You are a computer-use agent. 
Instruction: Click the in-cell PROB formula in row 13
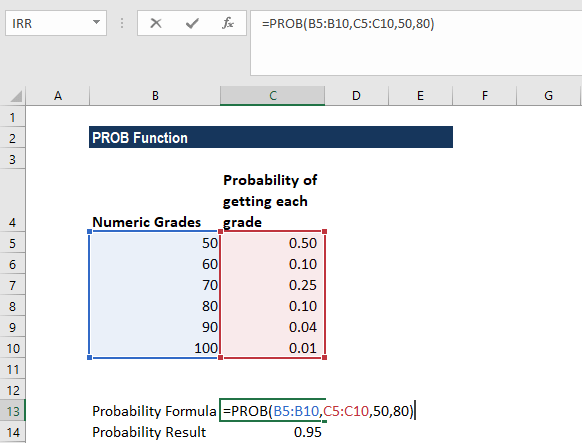tap(318, 411)
